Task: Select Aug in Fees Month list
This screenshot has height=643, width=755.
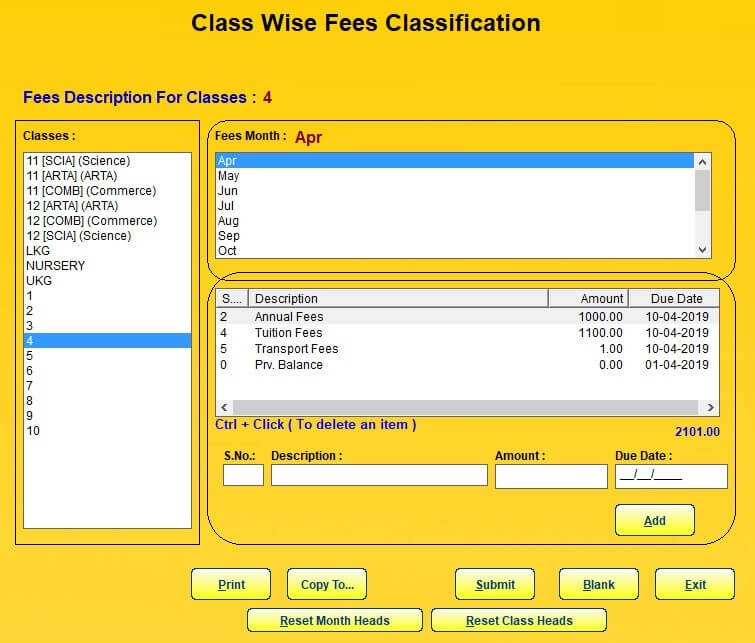Action: pyautogui.click(x=455, y=221)
